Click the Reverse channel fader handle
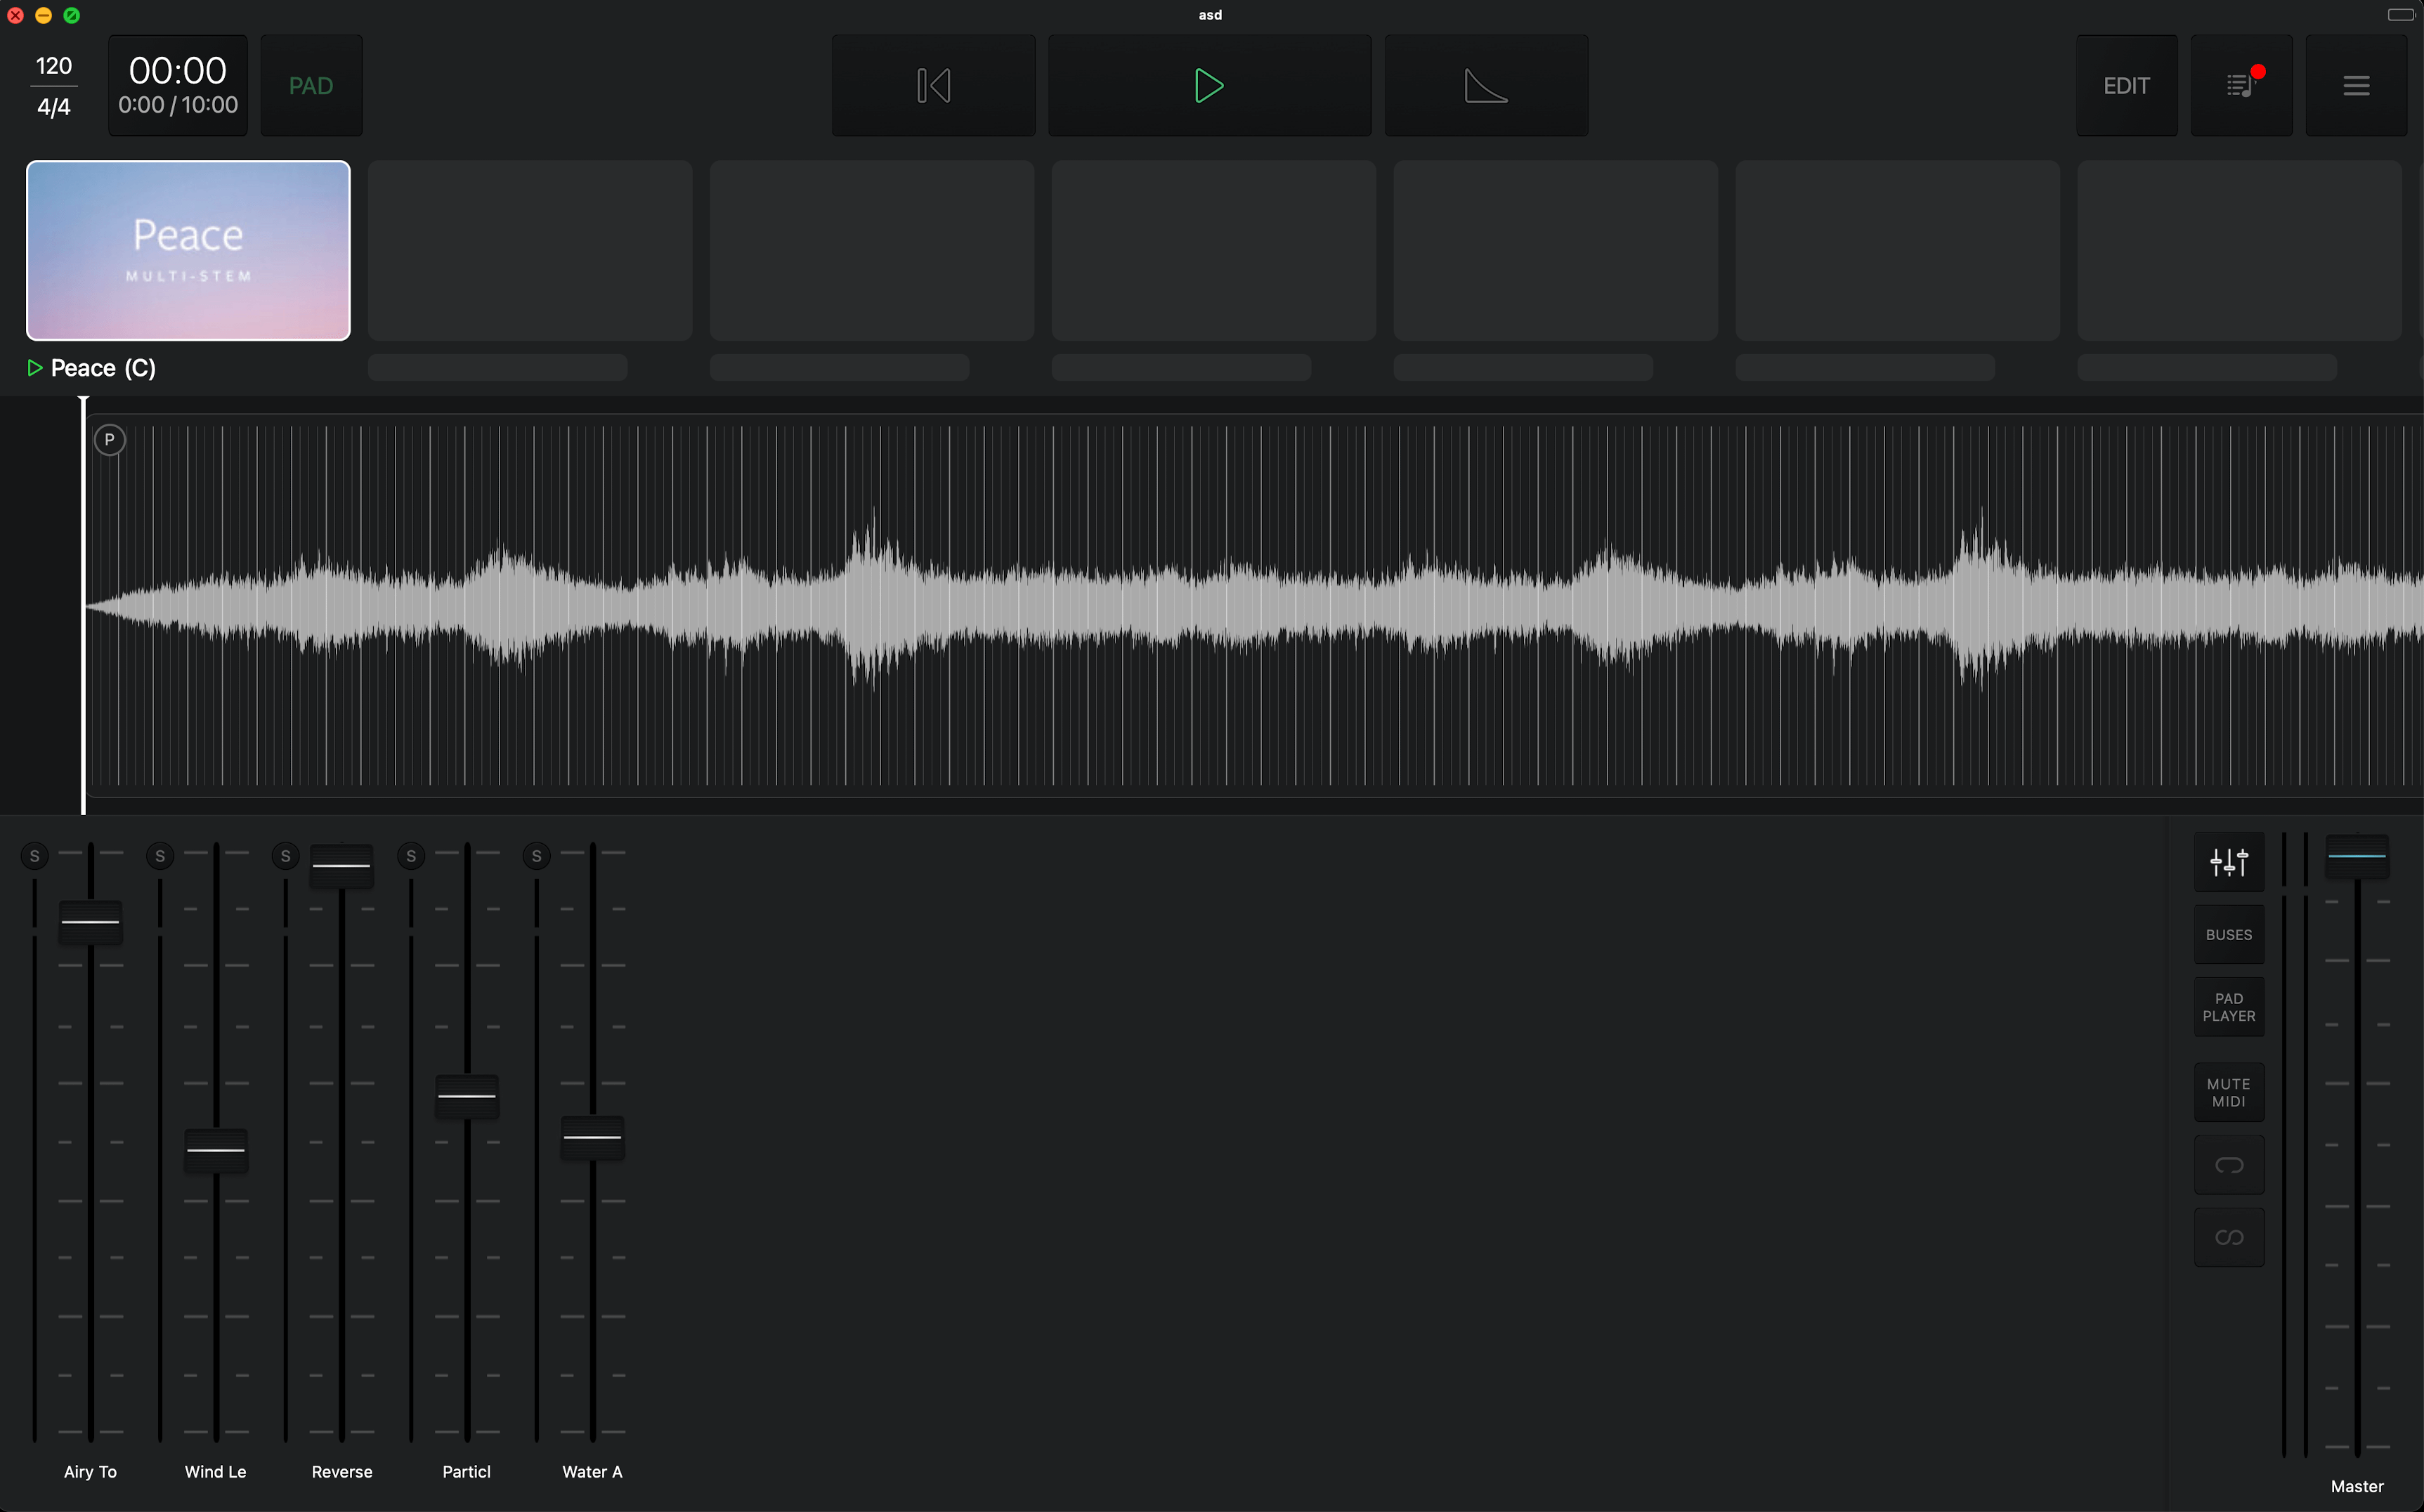Image resolution: width=2424 pixels, height=1512 pixels. [342, 866]
